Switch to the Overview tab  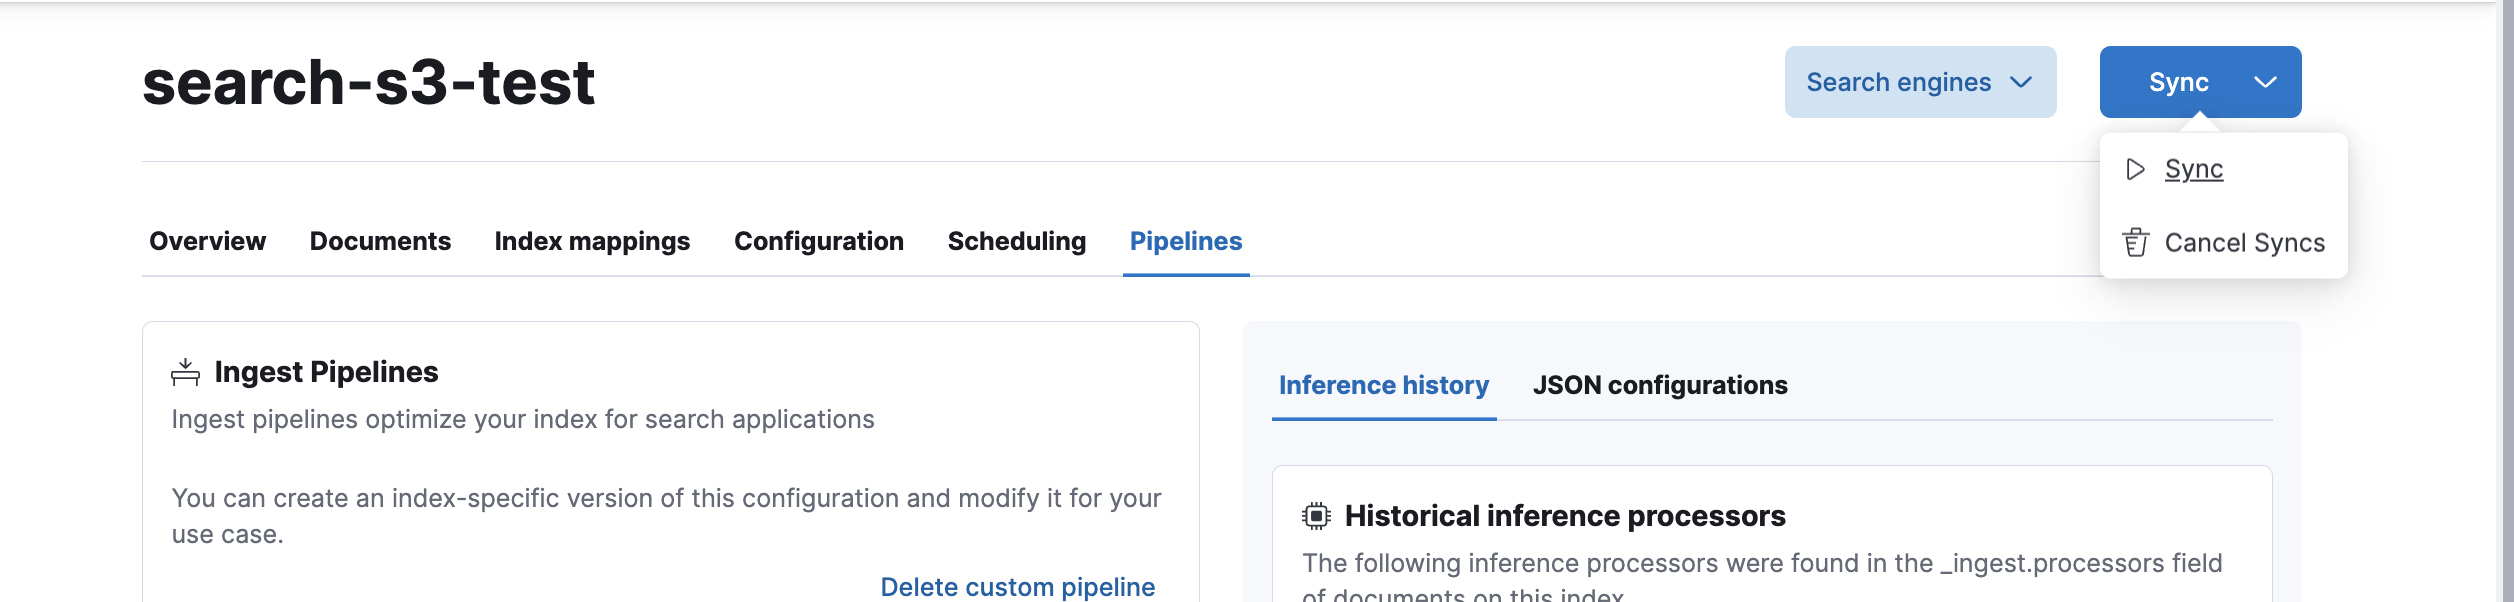click(x=207, y=241)
